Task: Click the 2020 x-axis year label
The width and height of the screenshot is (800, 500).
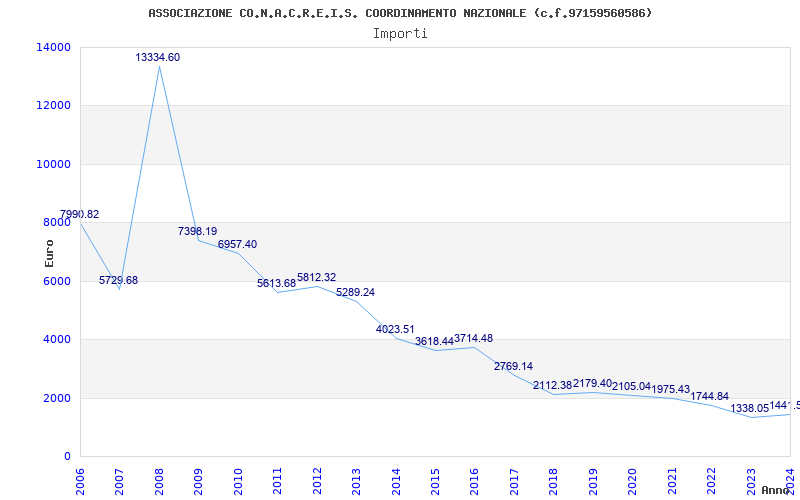Action: [x=632, y=481]
